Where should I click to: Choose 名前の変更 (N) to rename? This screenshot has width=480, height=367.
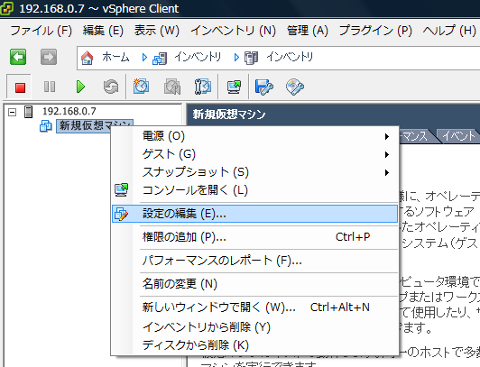click(255, 284)
